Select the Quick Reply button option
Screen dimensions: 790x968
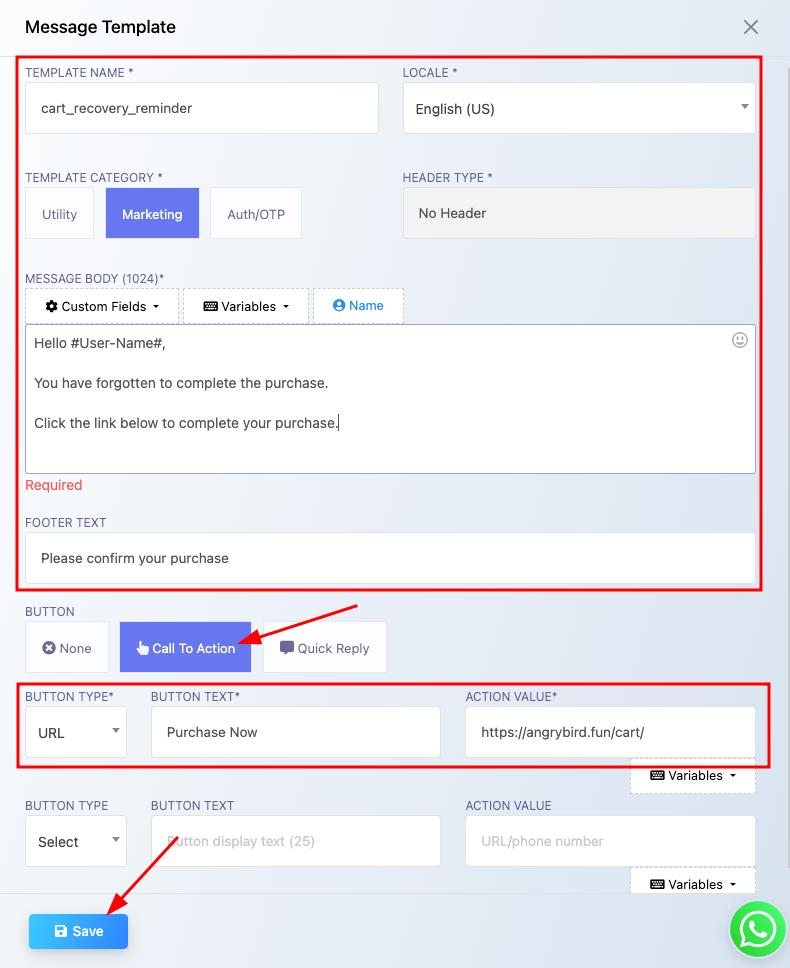[325, 648]
